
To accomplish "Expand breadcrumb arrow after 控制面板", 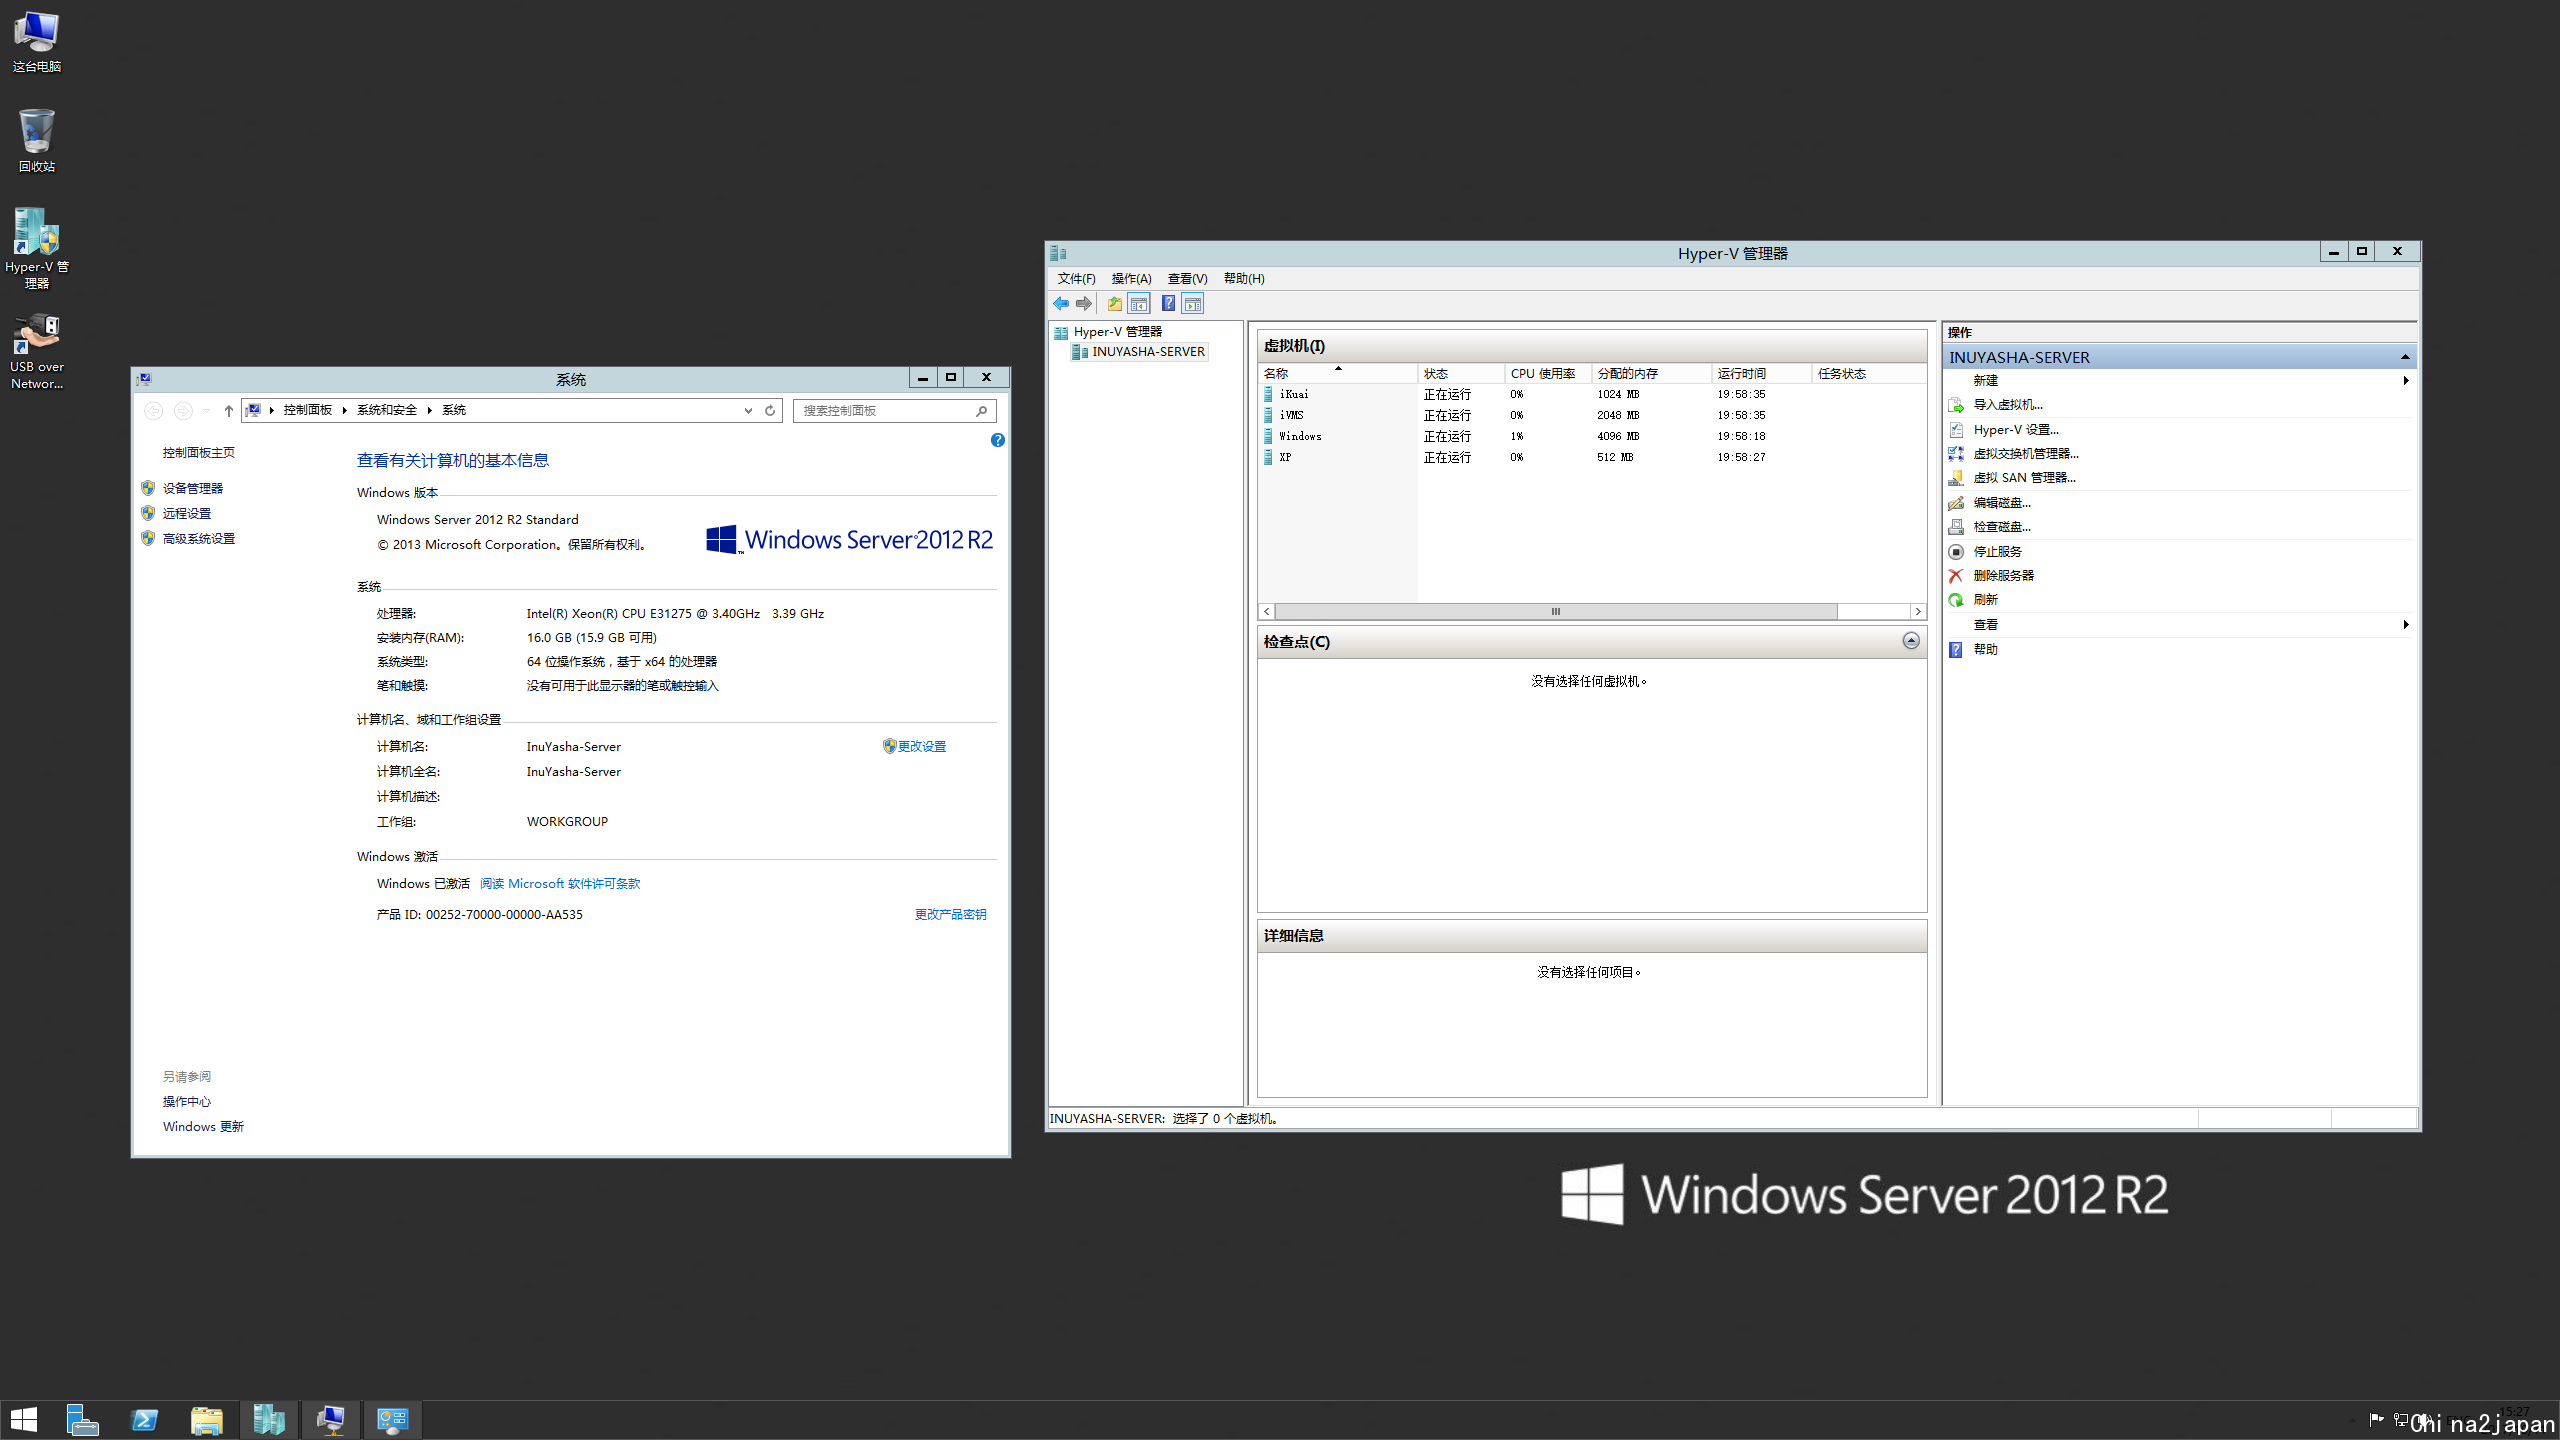I will pos(344,410).
